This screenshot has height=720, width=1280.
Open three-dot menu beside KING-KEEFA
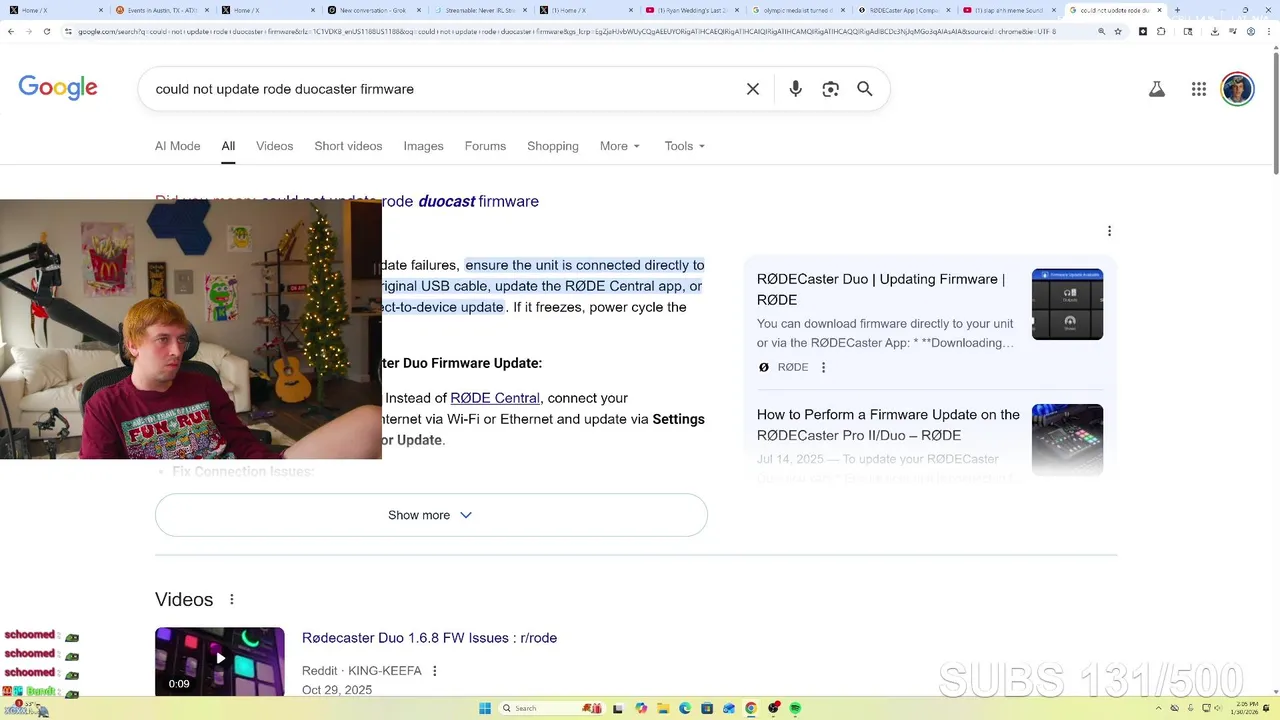click(x=435, y=671)
